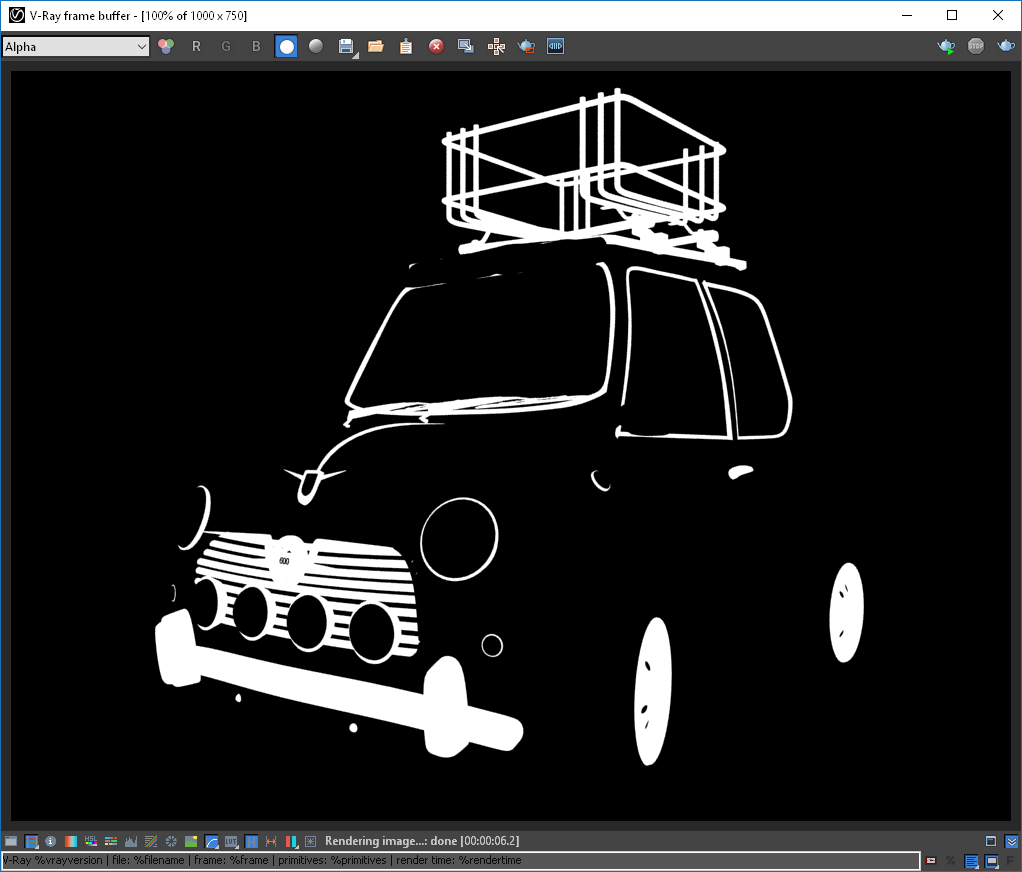Open the Alpha channel dropdown
The width and height of the screenshot is (1022, 872).
(76, 46)
